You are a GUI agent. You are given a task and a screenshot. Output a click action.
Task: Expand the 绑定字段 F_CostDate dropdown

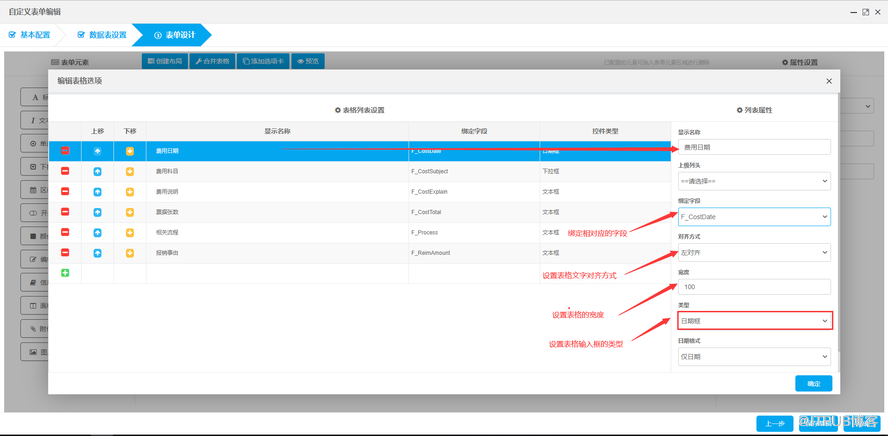coord(754,217)
